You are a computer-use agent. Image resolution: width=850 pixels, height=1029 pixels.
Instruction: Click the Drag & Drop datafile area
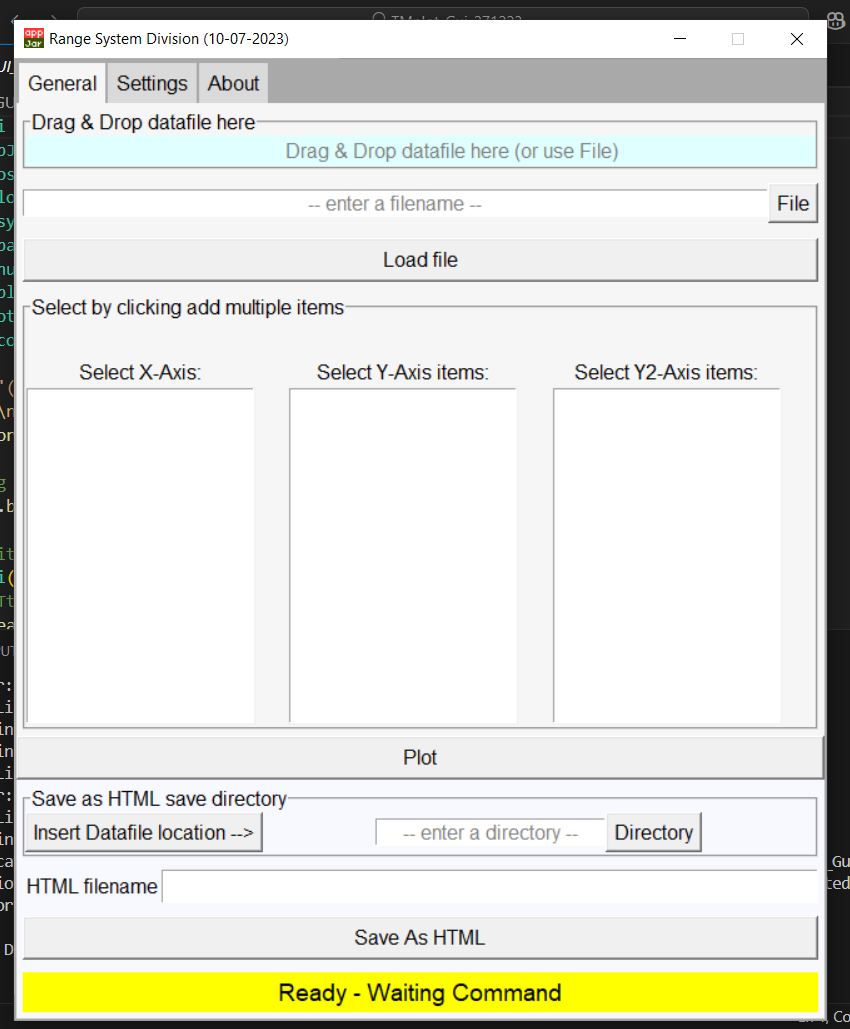click(x=420, y=152)
